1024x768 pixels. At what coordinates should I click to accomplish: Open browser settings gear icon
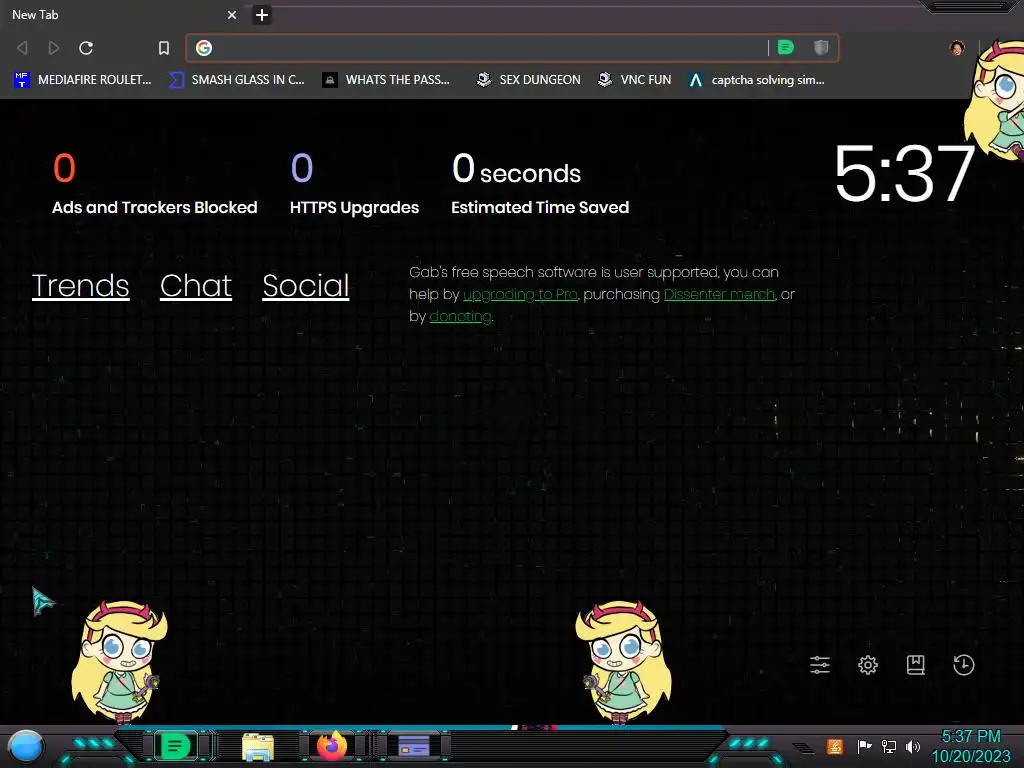pos(868,665)
